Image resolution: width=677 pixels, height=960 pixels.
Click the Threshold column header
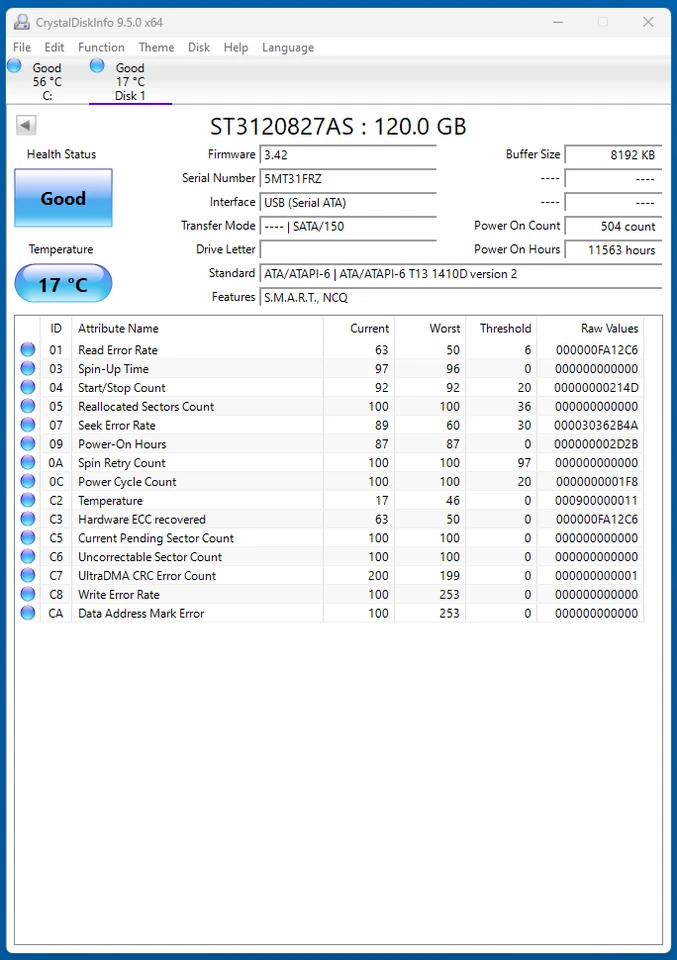pos(501,328)
